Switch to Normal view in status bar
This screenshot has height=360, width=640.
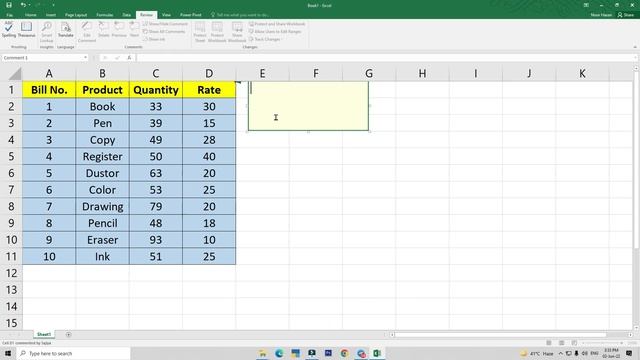click(x=549, y=343)
